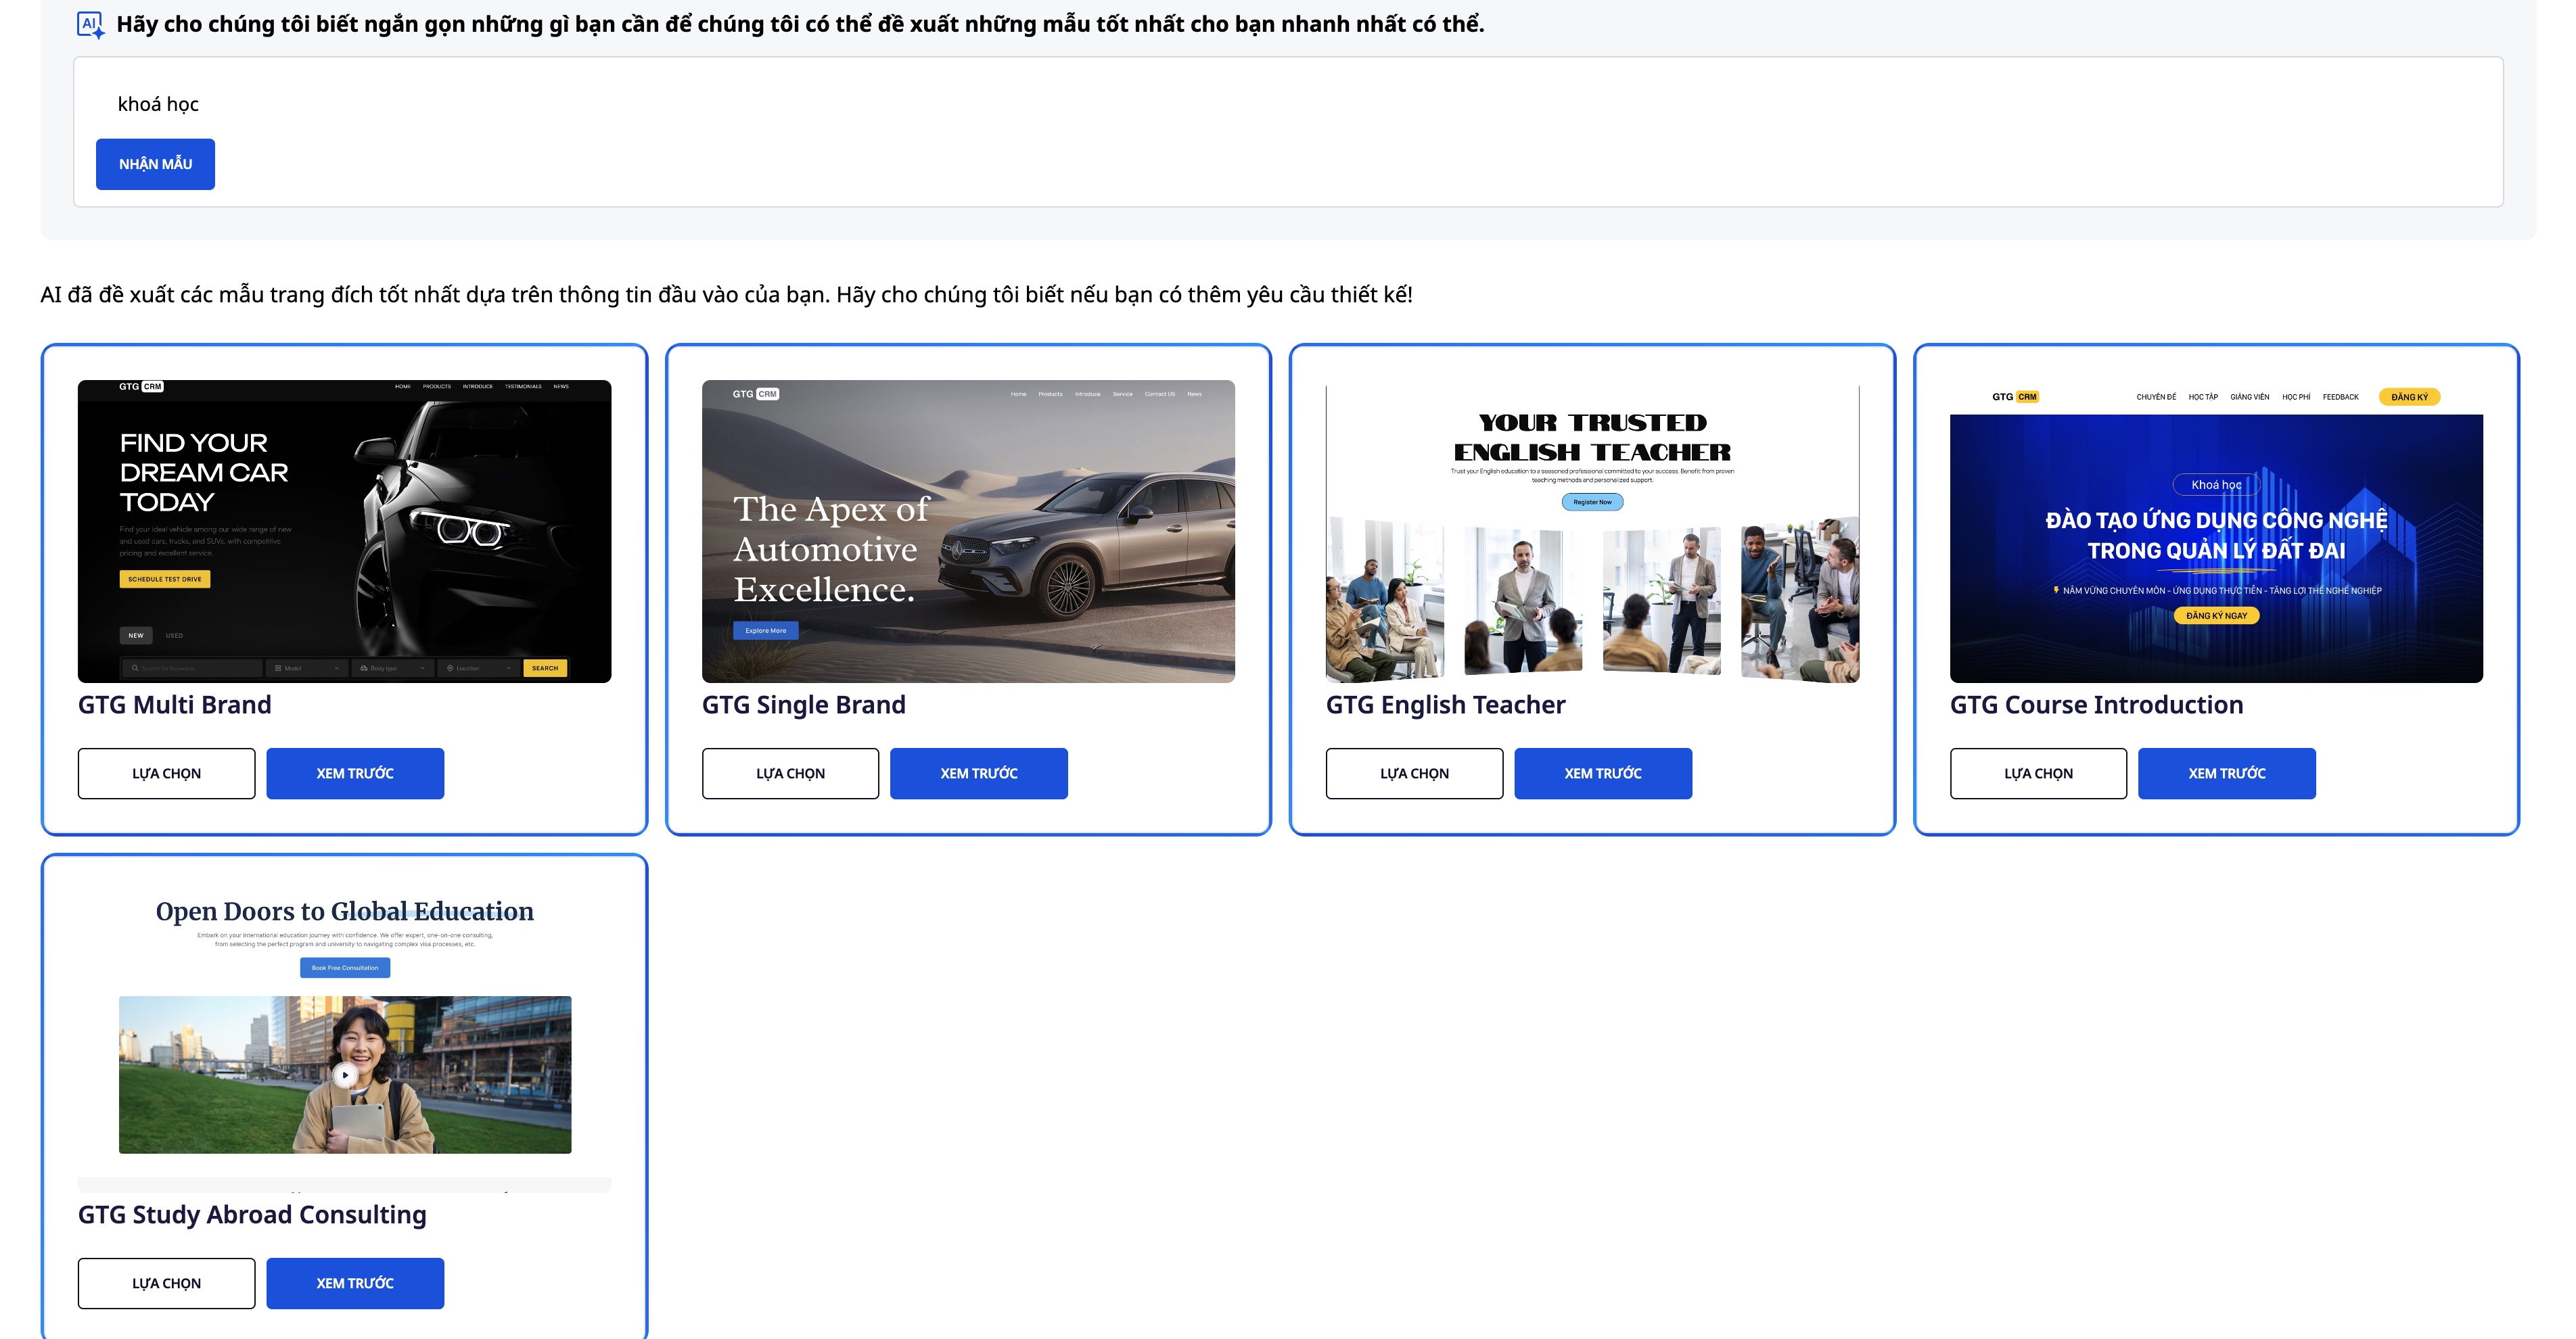This screenshot has width=2576, height=1339.
Task: Select LỰA CHỌN for GTG Multi Brand
Action: point(166,773)
